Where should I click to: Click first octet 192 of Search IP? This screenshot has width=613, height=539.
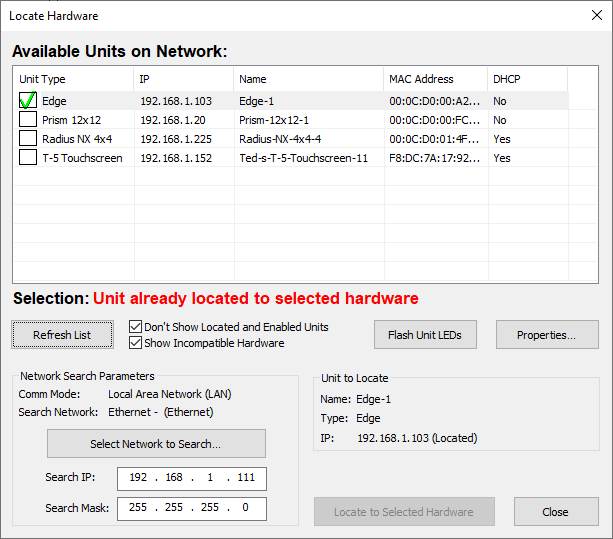pyautogui.click(x=138, y=477)
